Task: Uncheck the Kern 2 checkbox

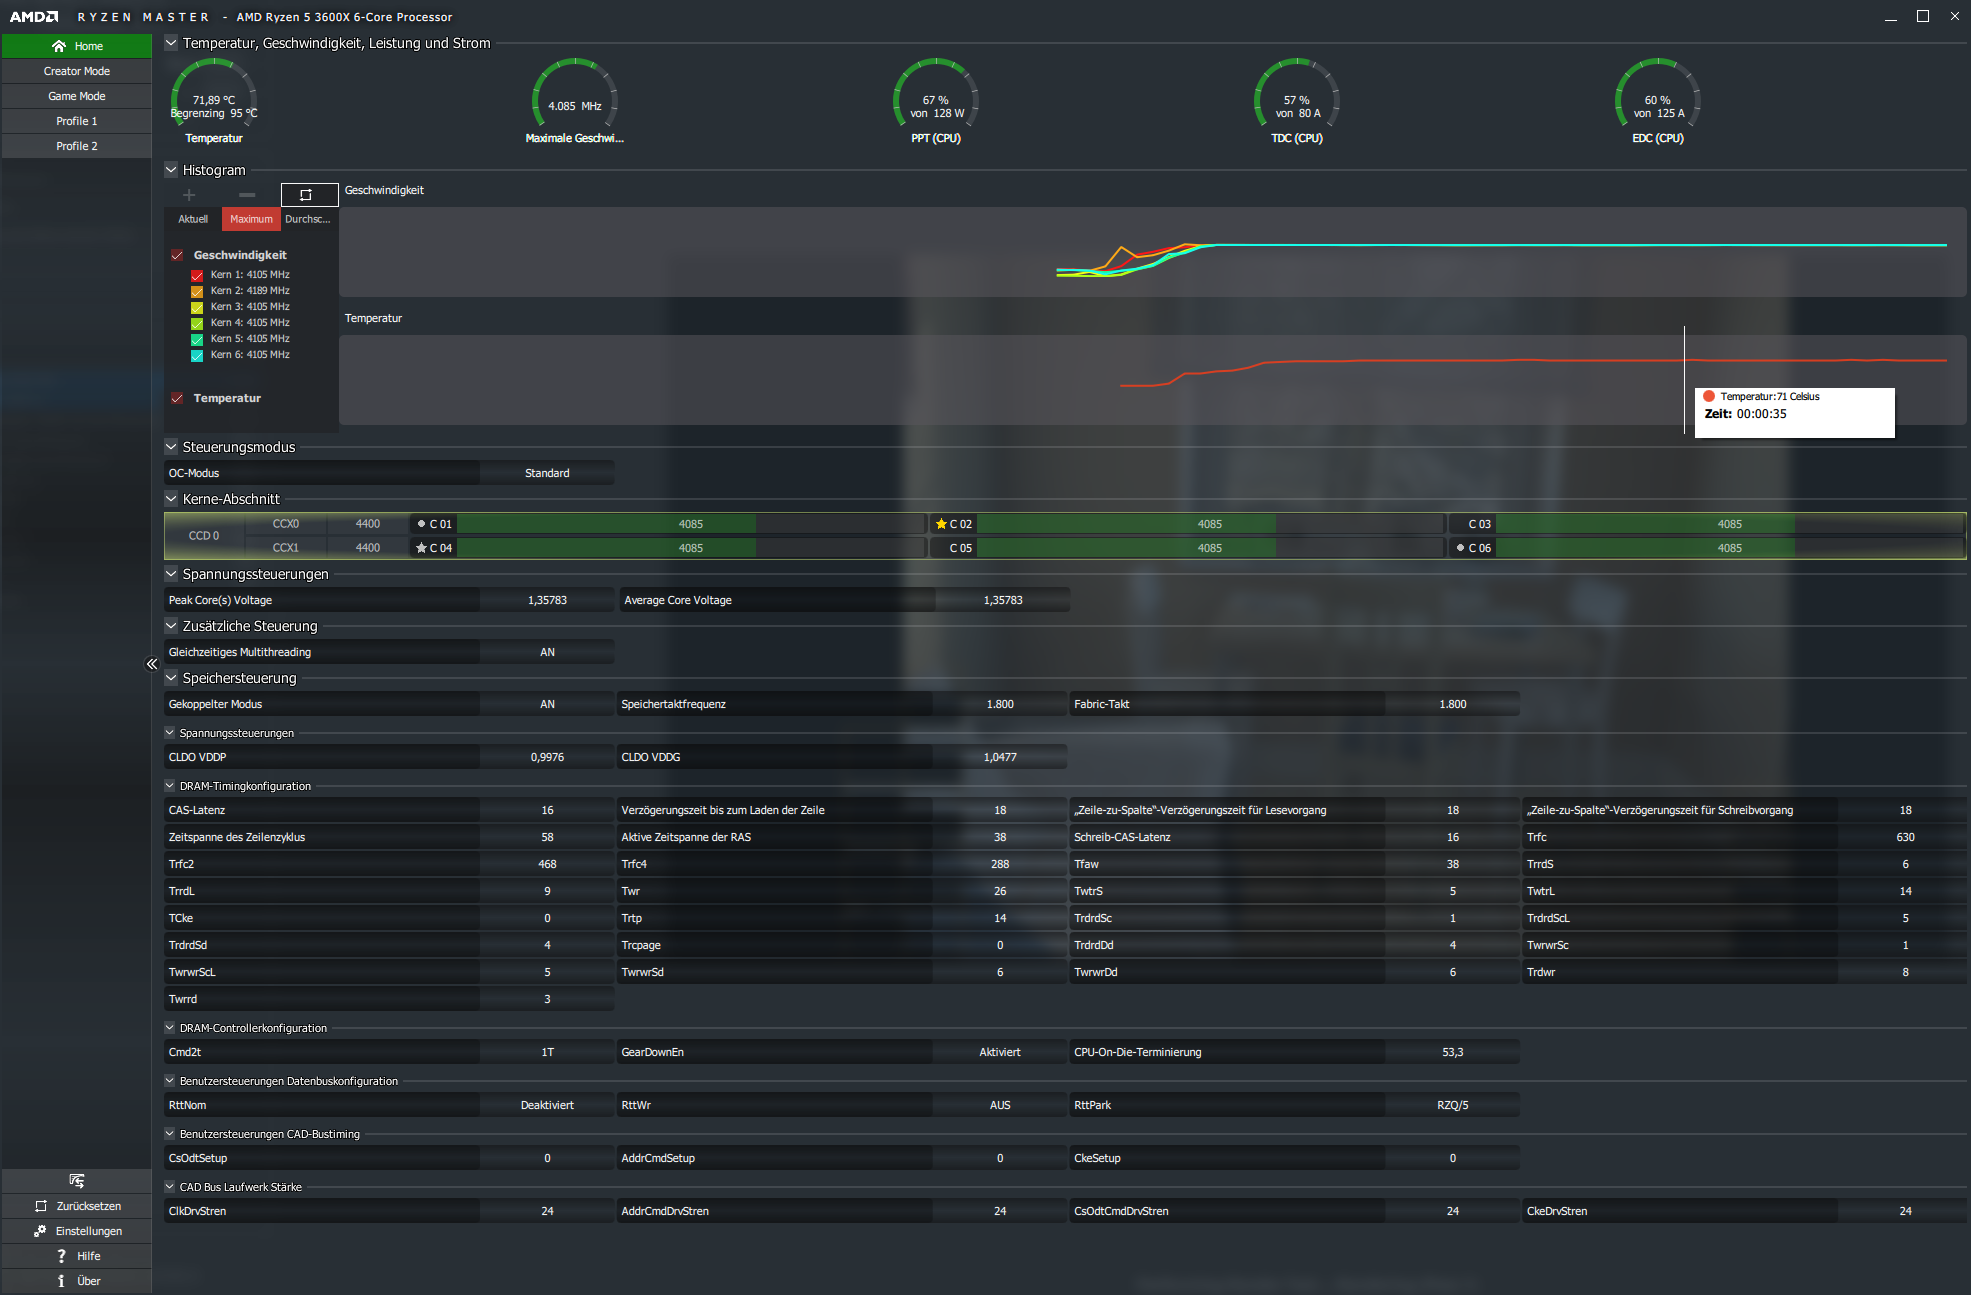Action: pyautogui.click(x=197, y=291)
